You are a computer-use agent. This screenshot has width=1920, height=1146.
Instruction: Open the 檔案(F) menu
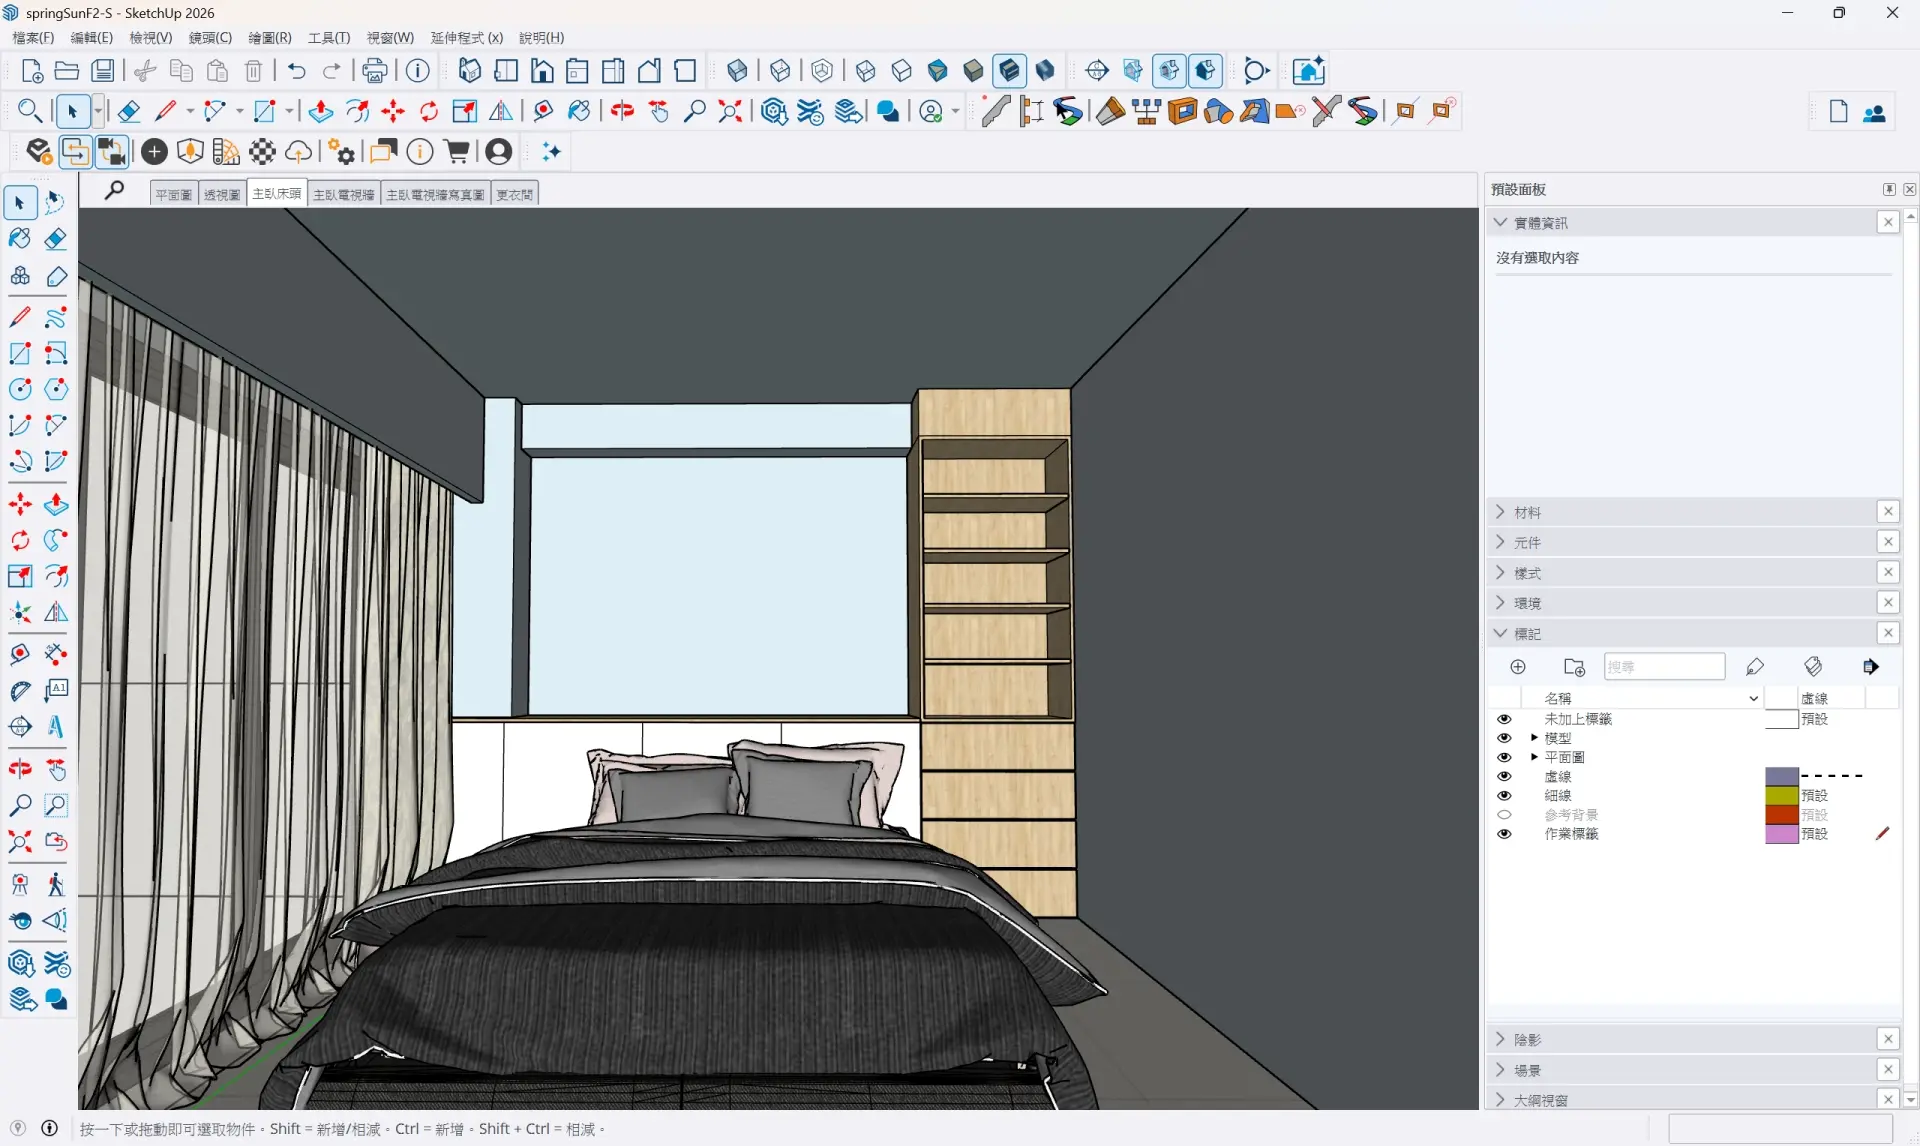coord(33,38)
